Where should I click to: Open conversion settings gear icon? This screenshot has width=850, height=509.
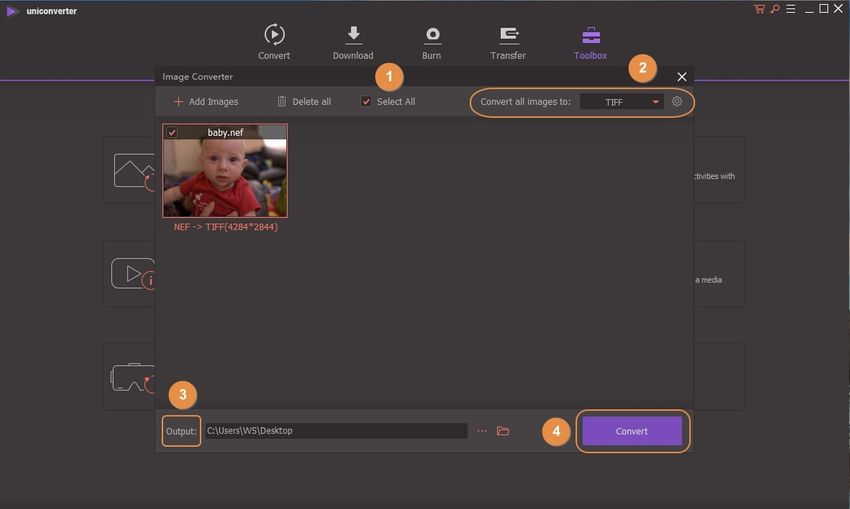point(677,102)
